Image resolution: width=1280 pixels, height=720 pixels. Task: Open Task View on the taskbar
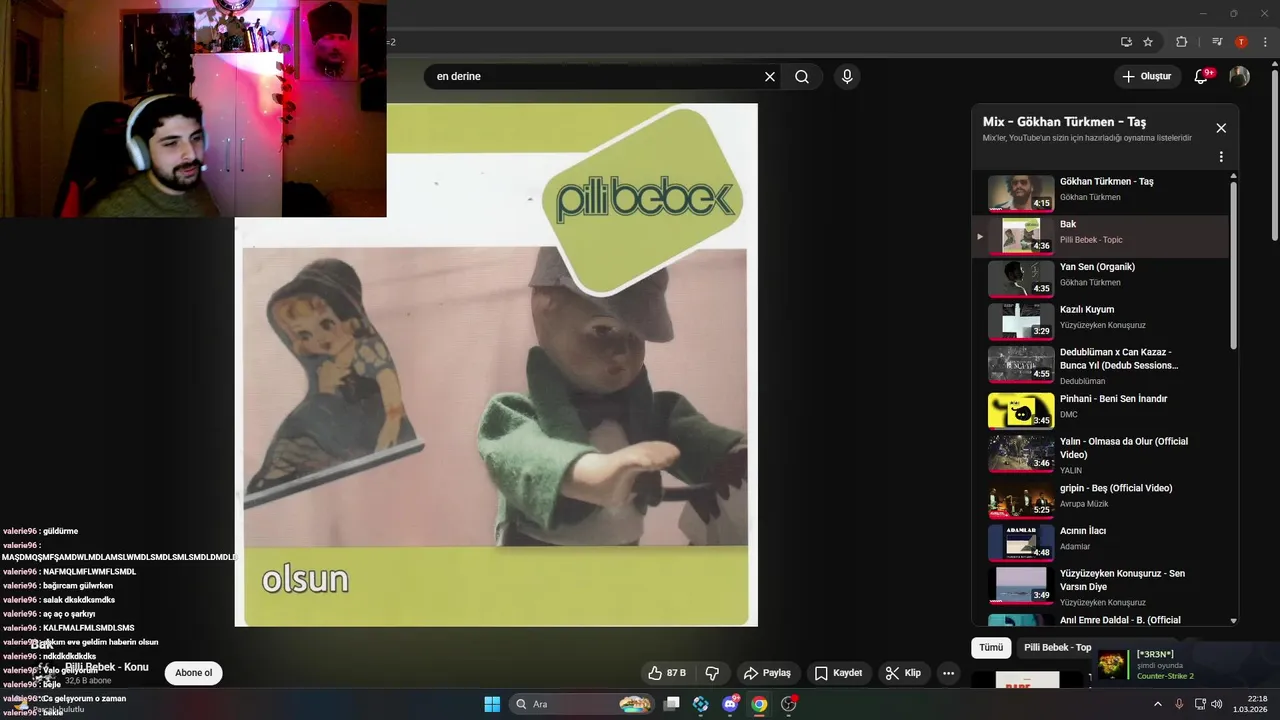(672, 704)
